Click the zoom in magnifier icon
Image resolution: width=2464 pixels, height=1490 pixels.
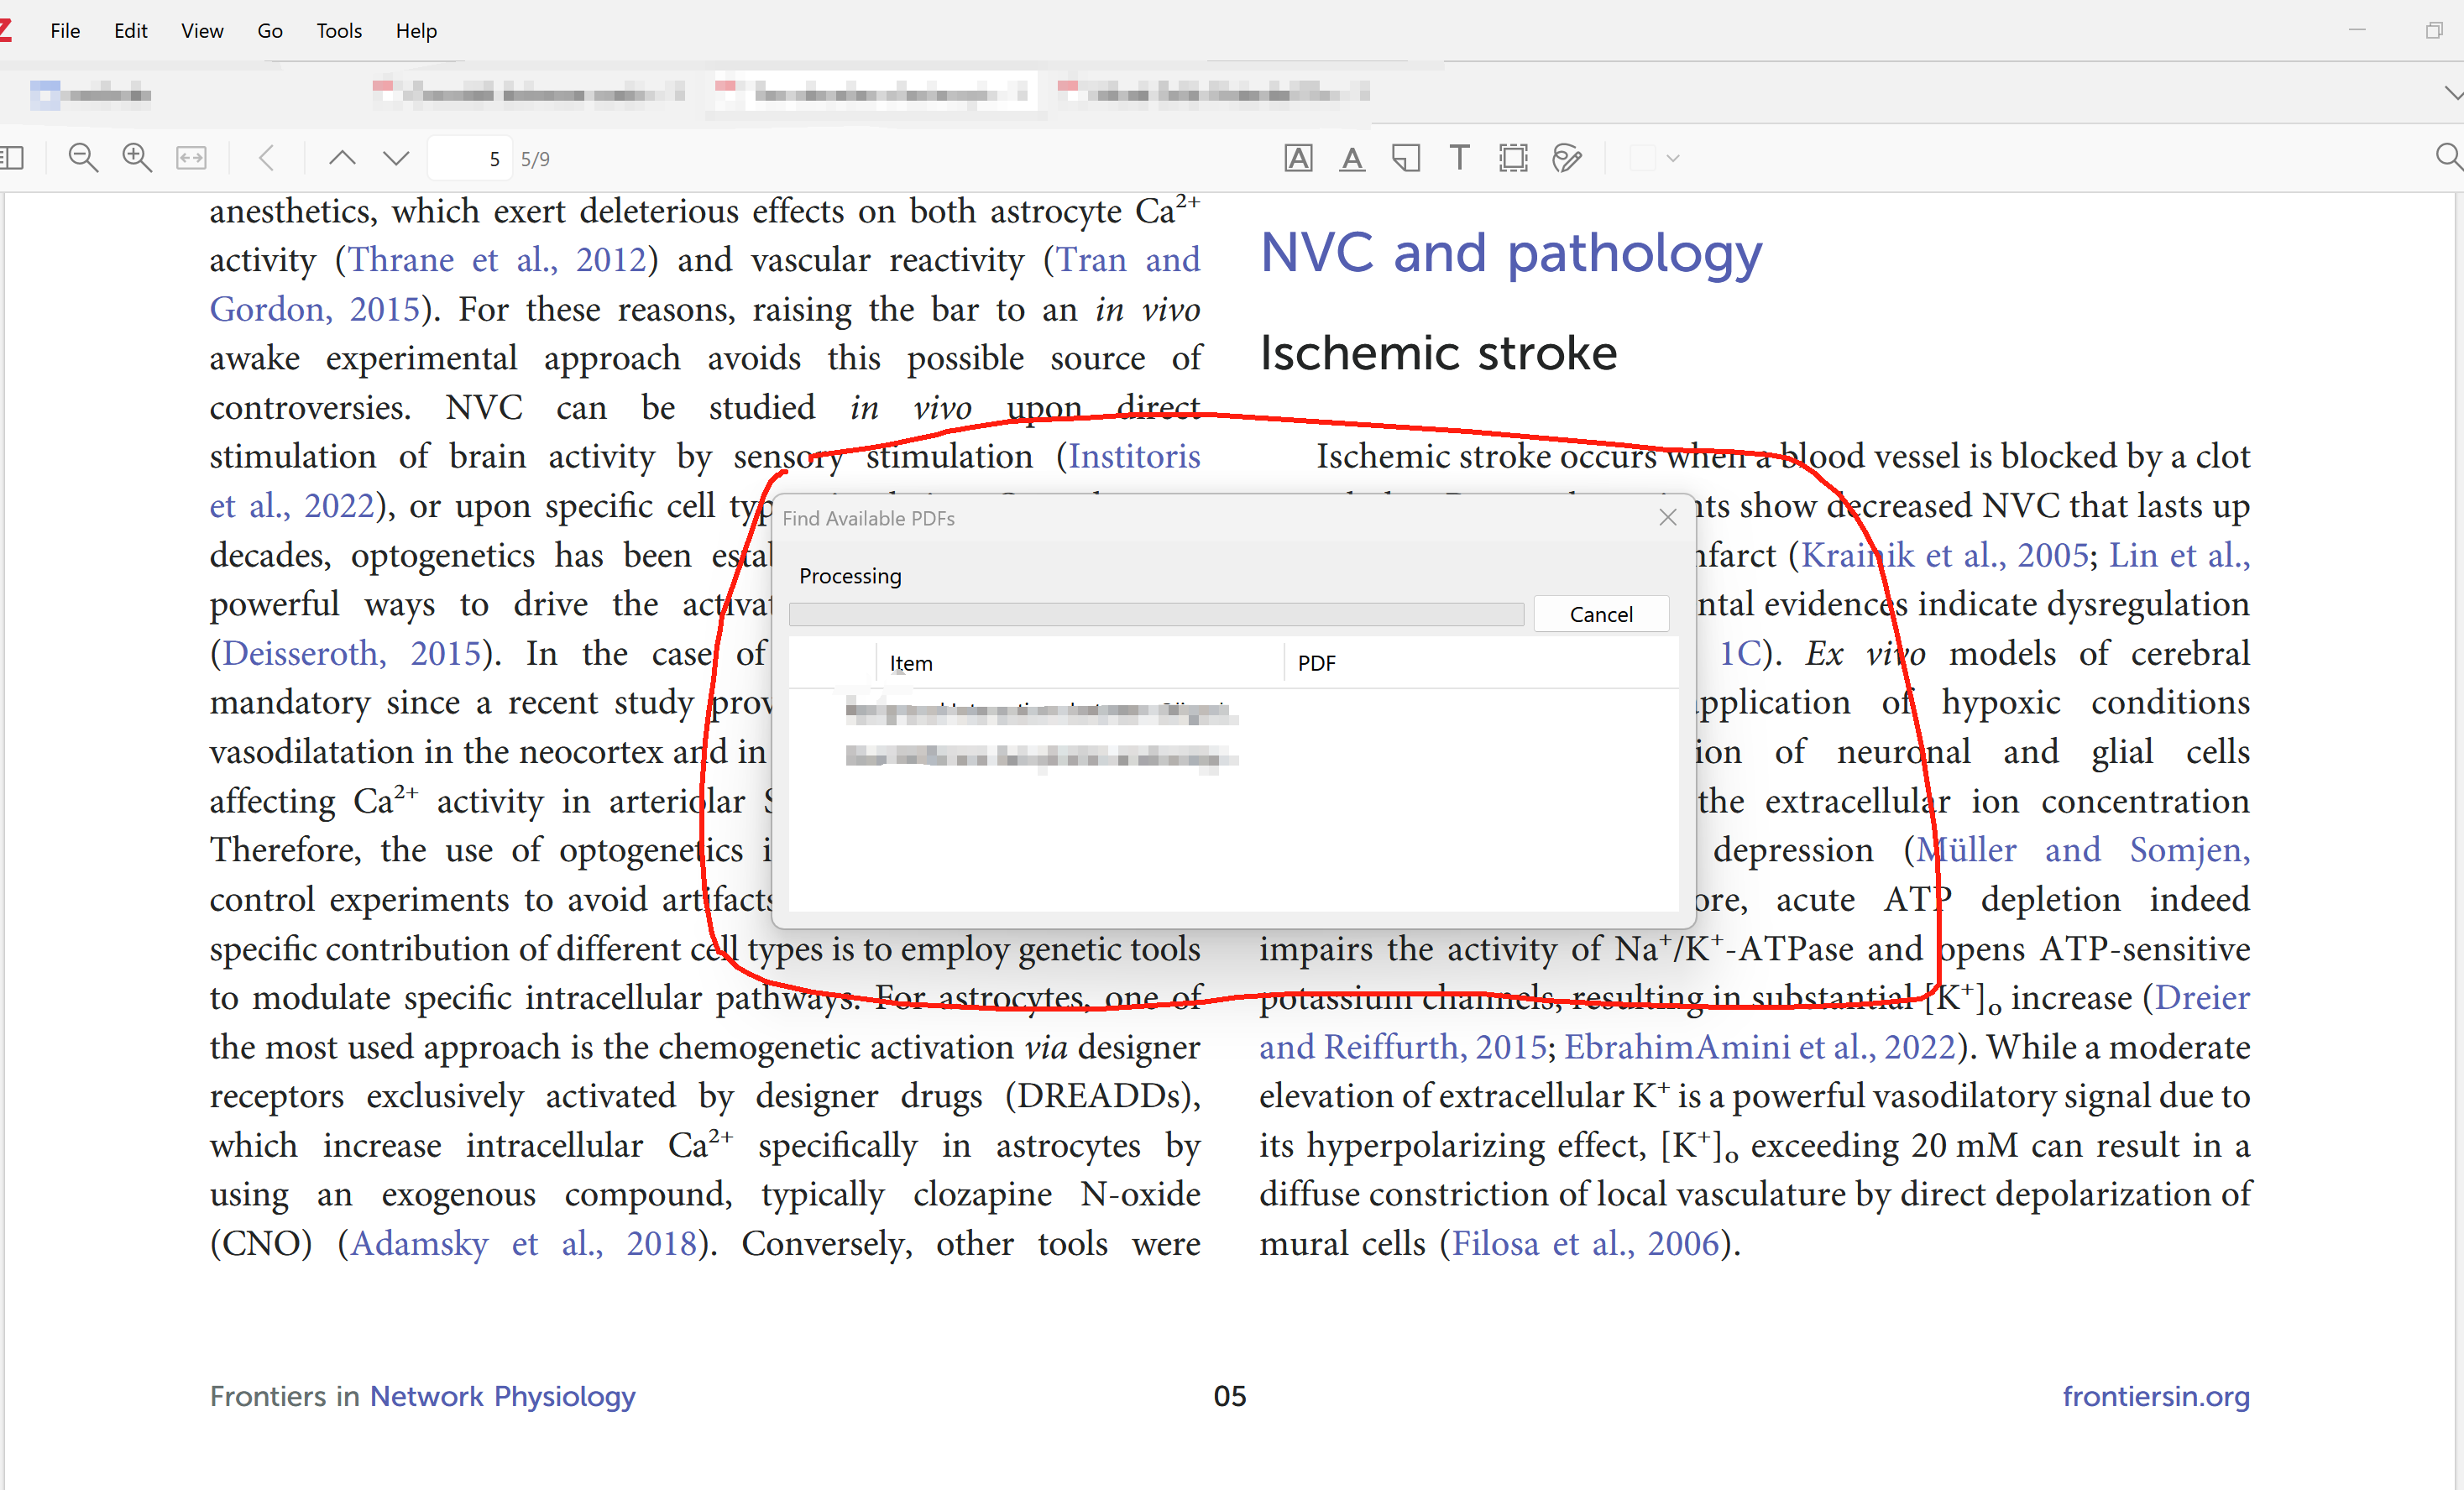click(137, 158)
